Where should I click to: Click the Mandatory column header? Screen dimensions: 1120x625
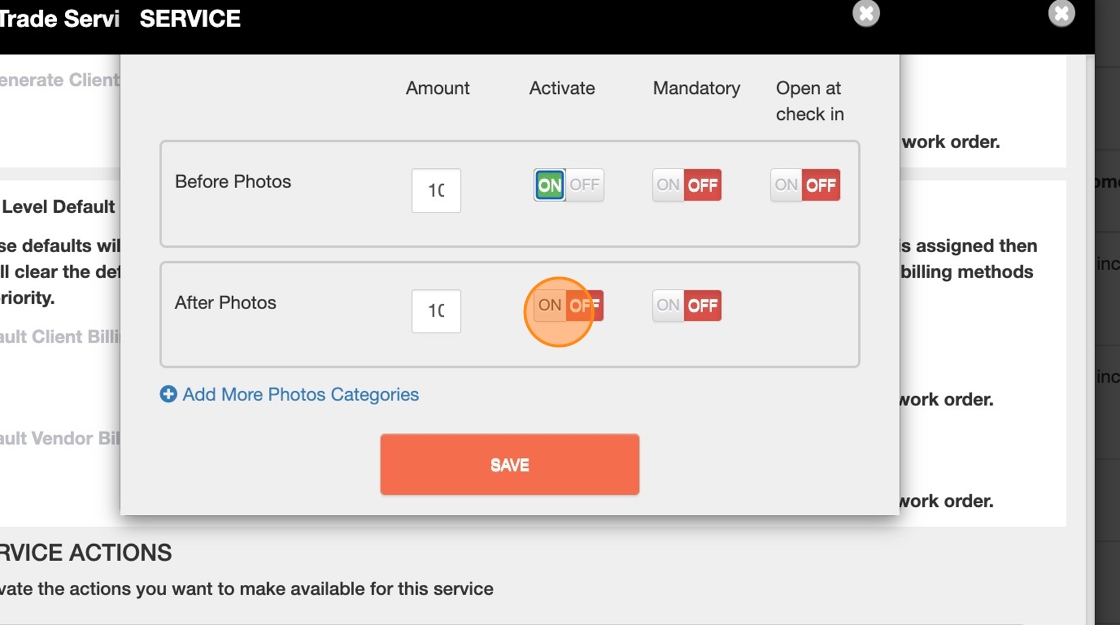(696, 88)
